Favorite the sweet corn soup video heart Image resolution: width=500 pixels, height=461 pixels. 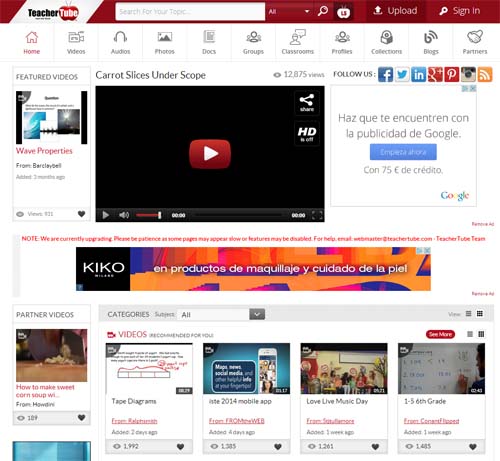tap(81, 417)
